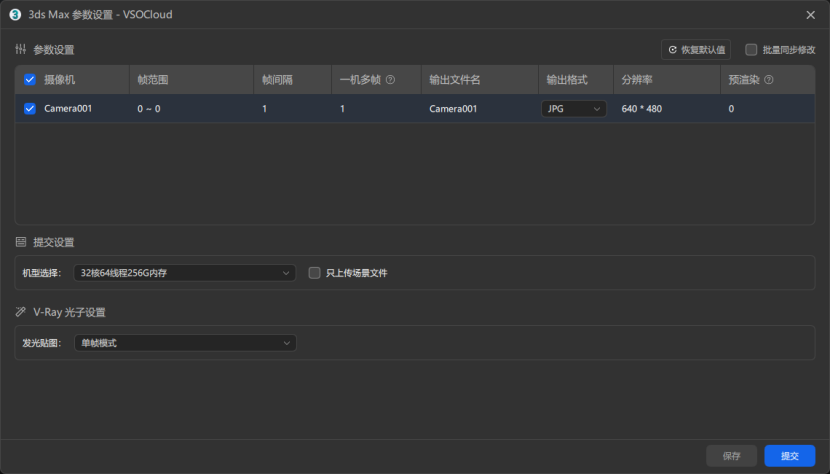Enable 只上传场景文件 checkbox

[x=314, y=272]
